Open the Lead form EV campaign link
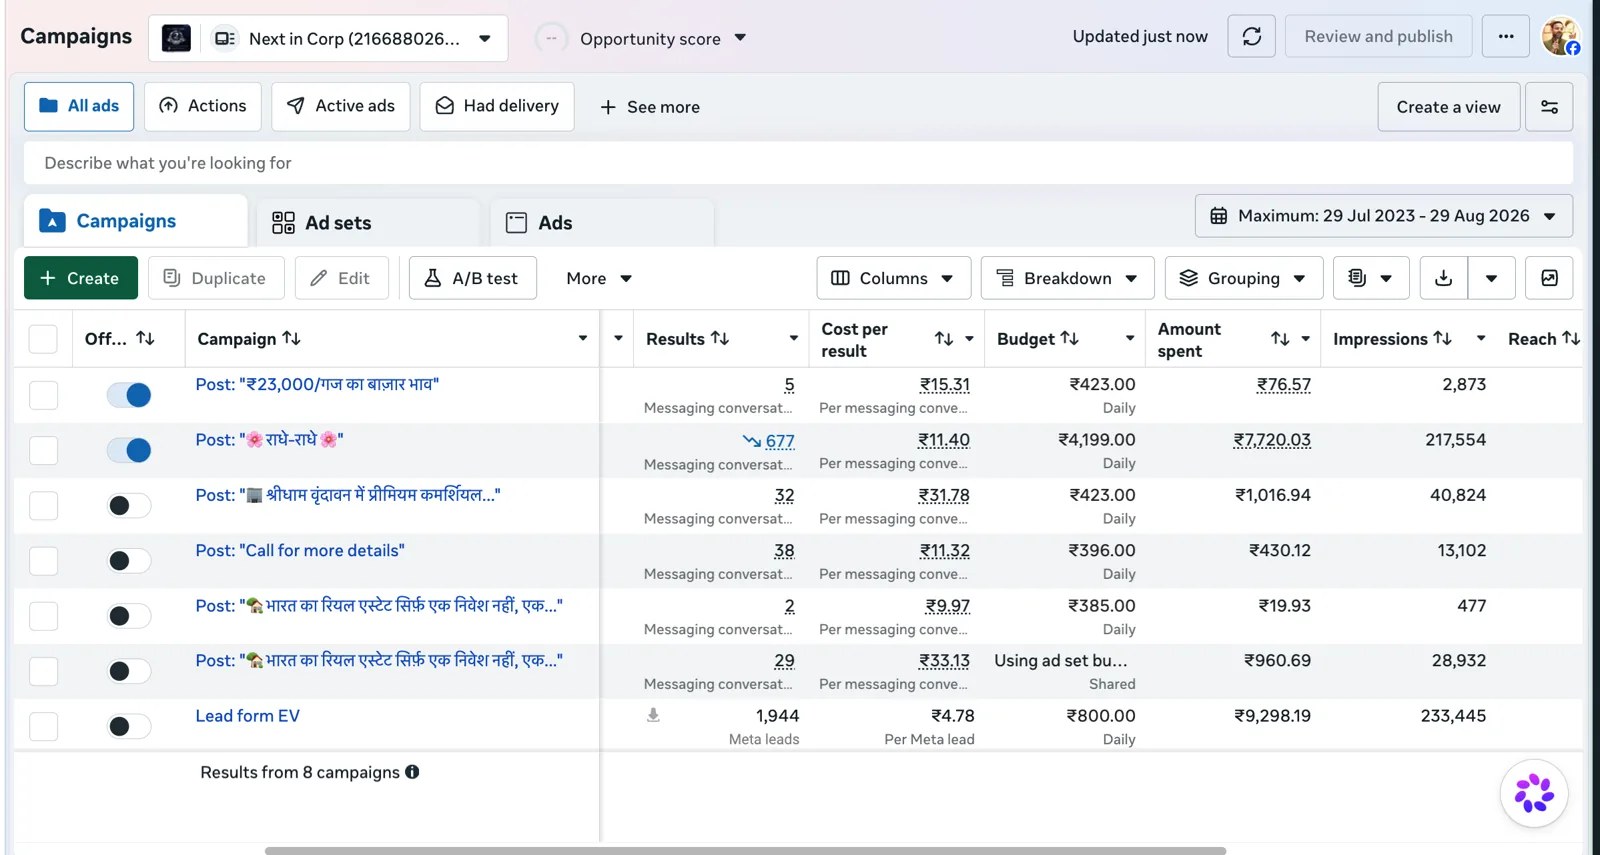The image size is (1600, 855). point(247,716)
